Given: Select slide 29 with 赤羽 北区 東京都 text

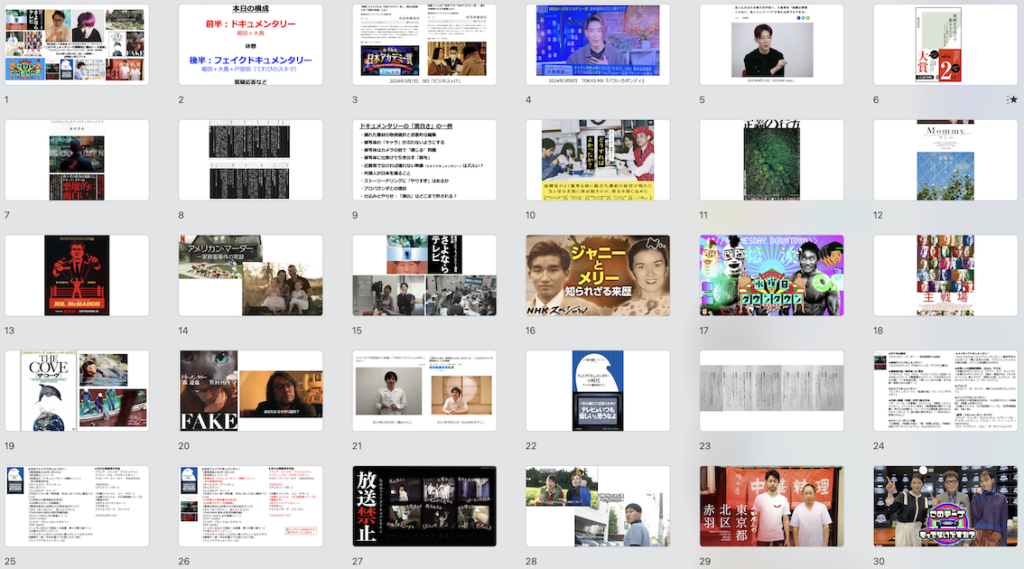Looking at the screenshot, I should [771, 506].
